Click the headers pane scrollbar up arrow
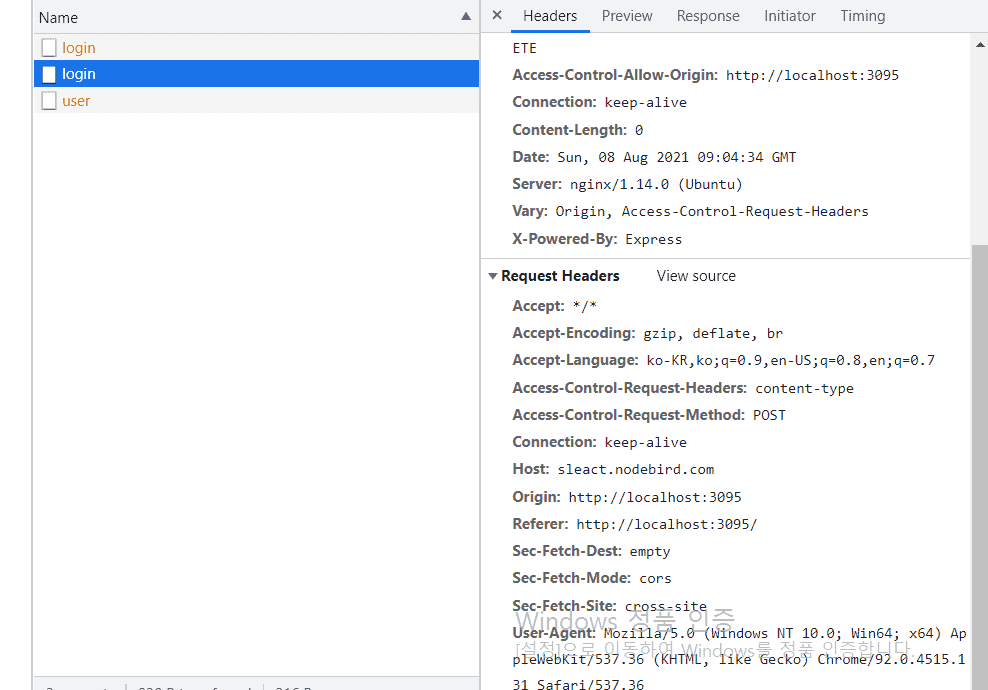This screenshot has width=988, height=690. 979,44
